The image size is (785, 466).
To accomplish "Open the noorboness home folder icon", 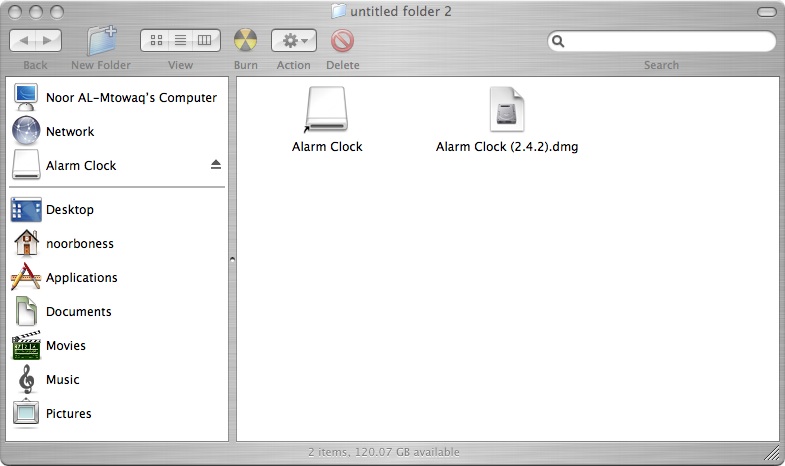I will coord(26,243).
